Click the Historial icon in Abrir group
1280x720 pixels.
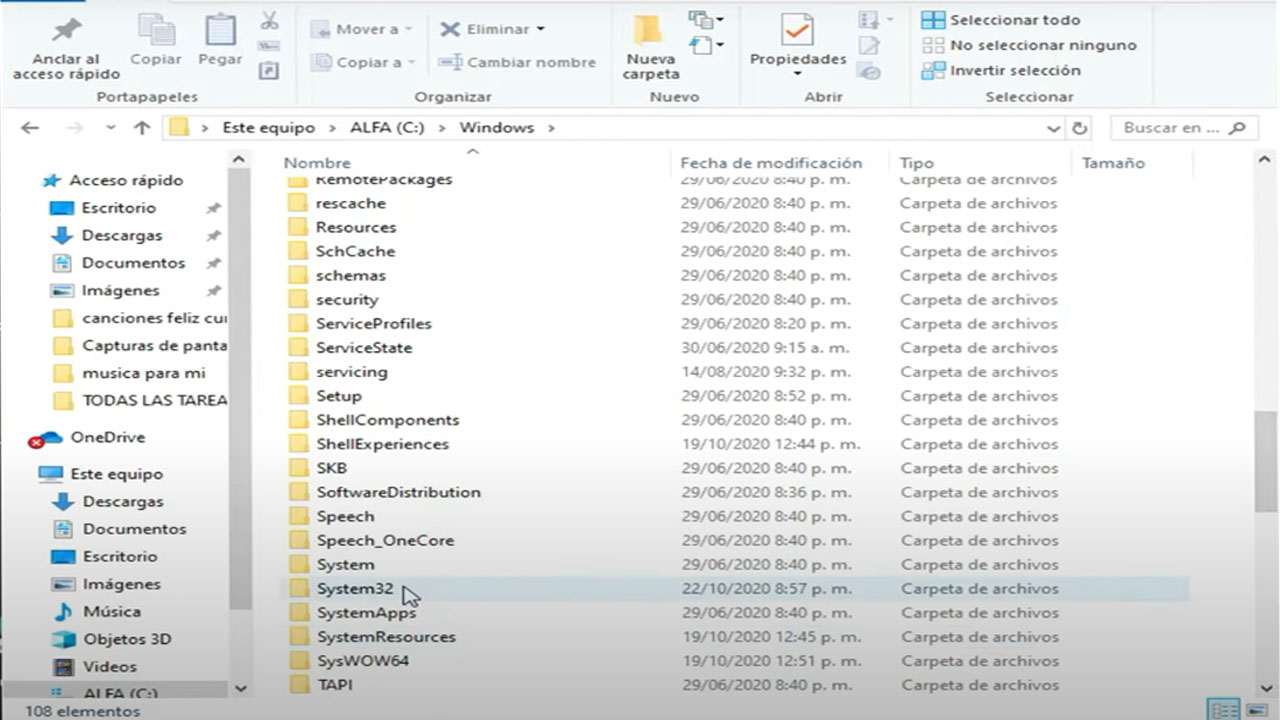(x=870, y=72)
